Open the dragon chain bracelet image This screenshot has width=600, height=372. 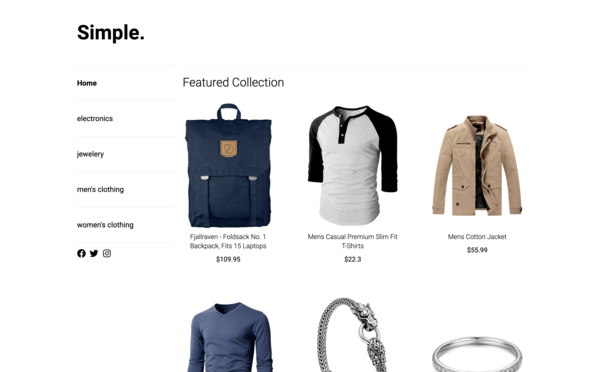pos(353,335)
